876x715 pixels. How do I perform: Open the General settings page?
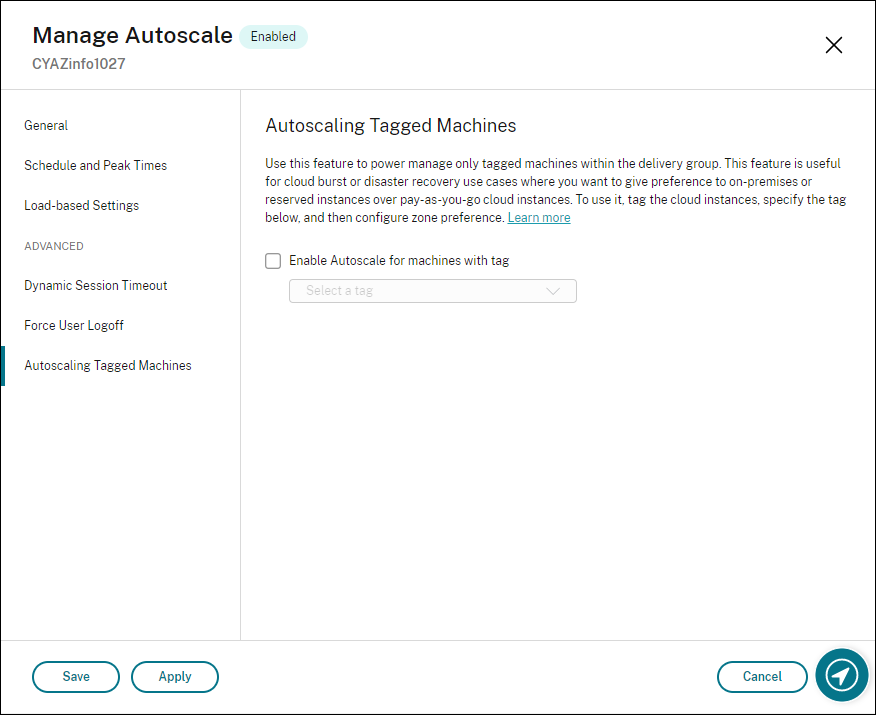click(x=46, y=125)
